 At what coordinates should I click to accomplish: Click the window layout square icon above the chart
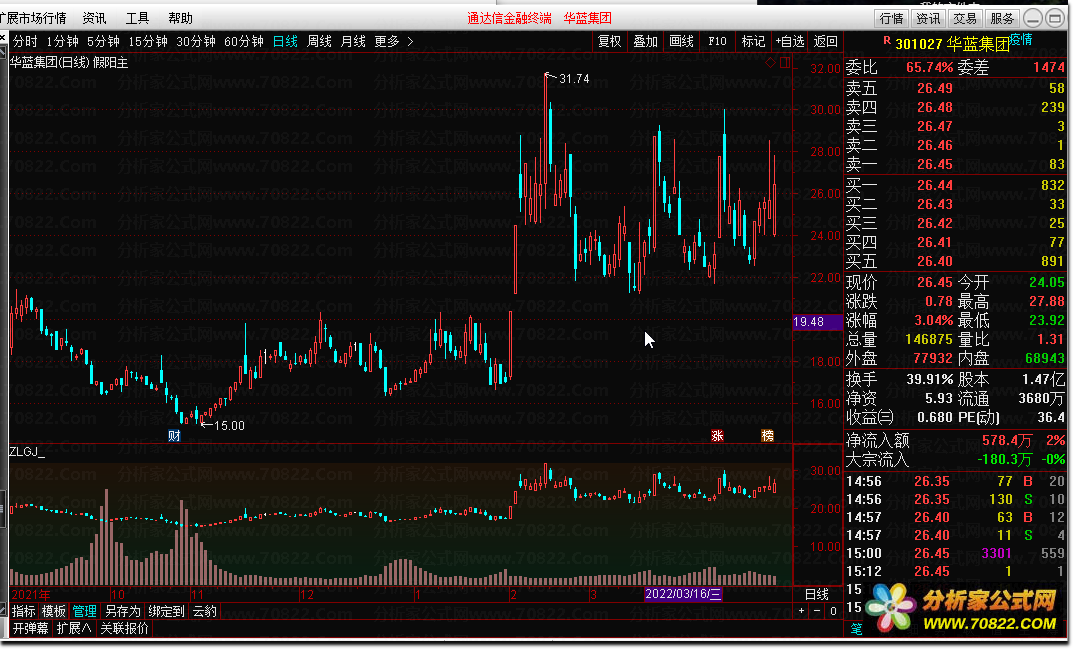pos(785,62)
